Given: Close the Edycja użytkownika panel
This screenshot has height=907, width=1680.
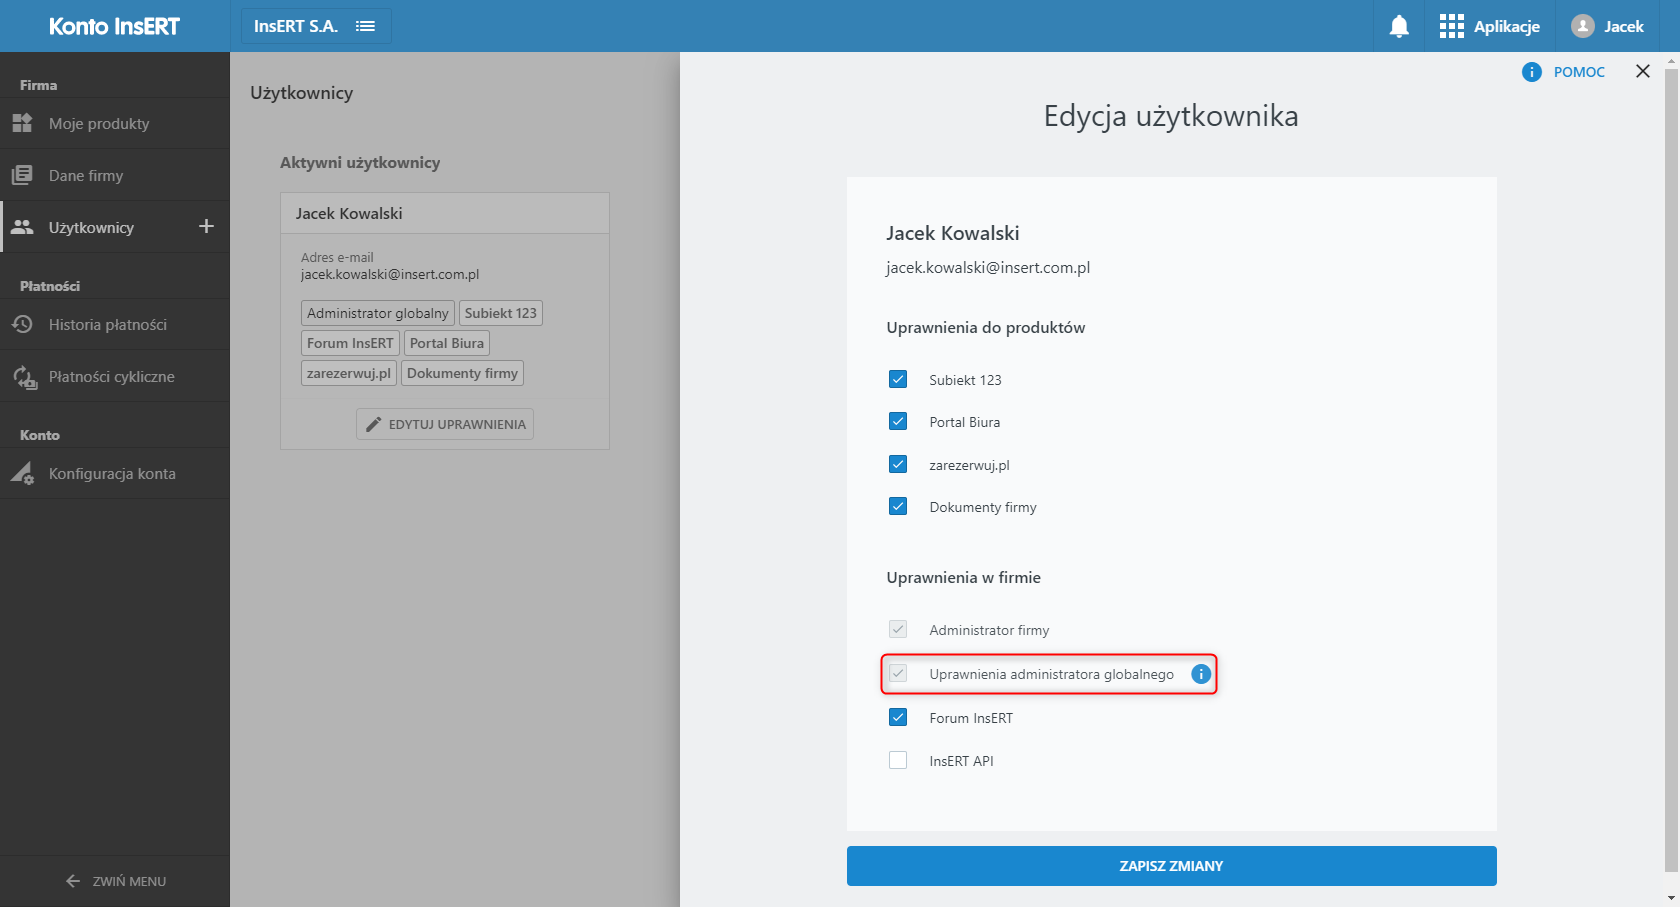Looking at the screenshot, I should 1642,71.
